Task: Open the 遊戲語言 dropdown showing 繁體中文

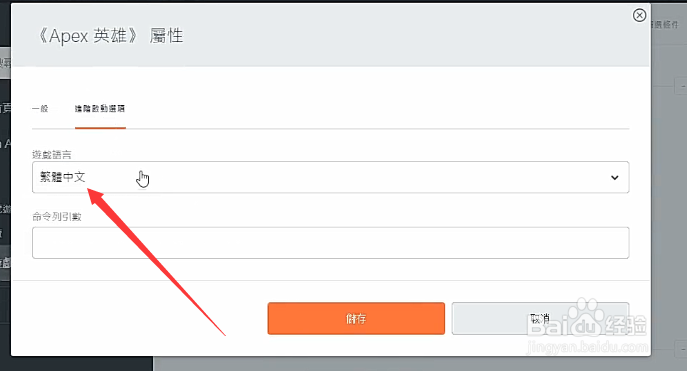Action: coord(330,177)
